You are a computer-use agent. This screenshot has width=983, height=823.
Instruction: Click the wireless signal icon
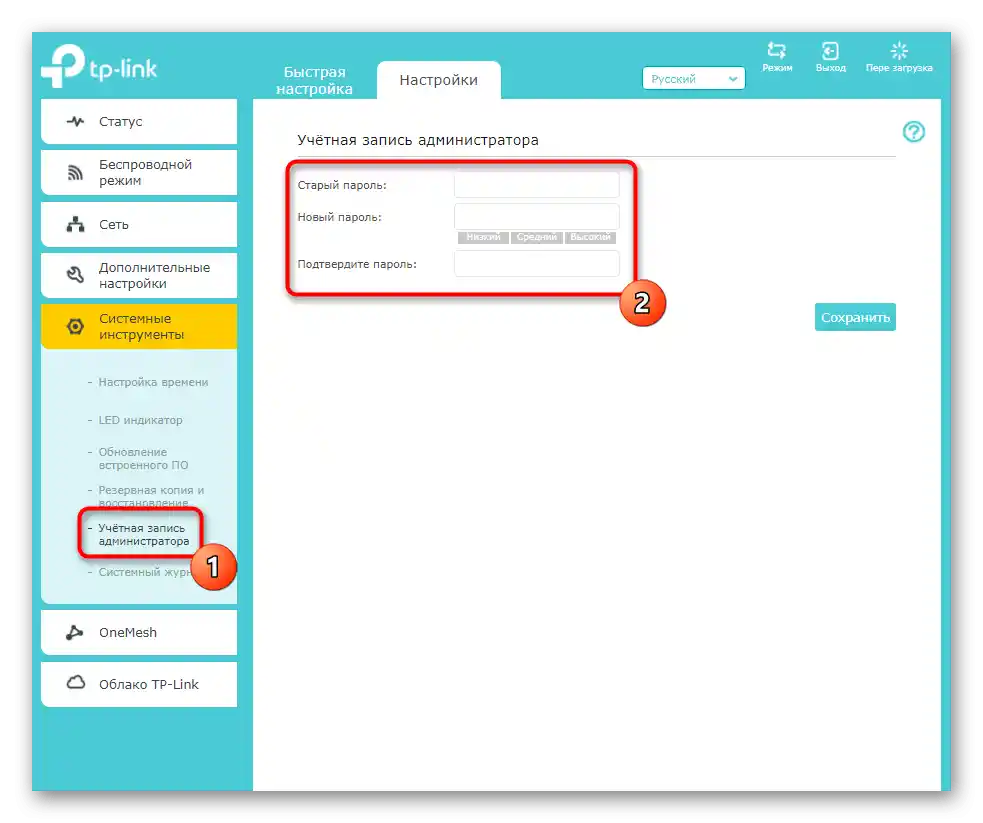coord(75,172)
